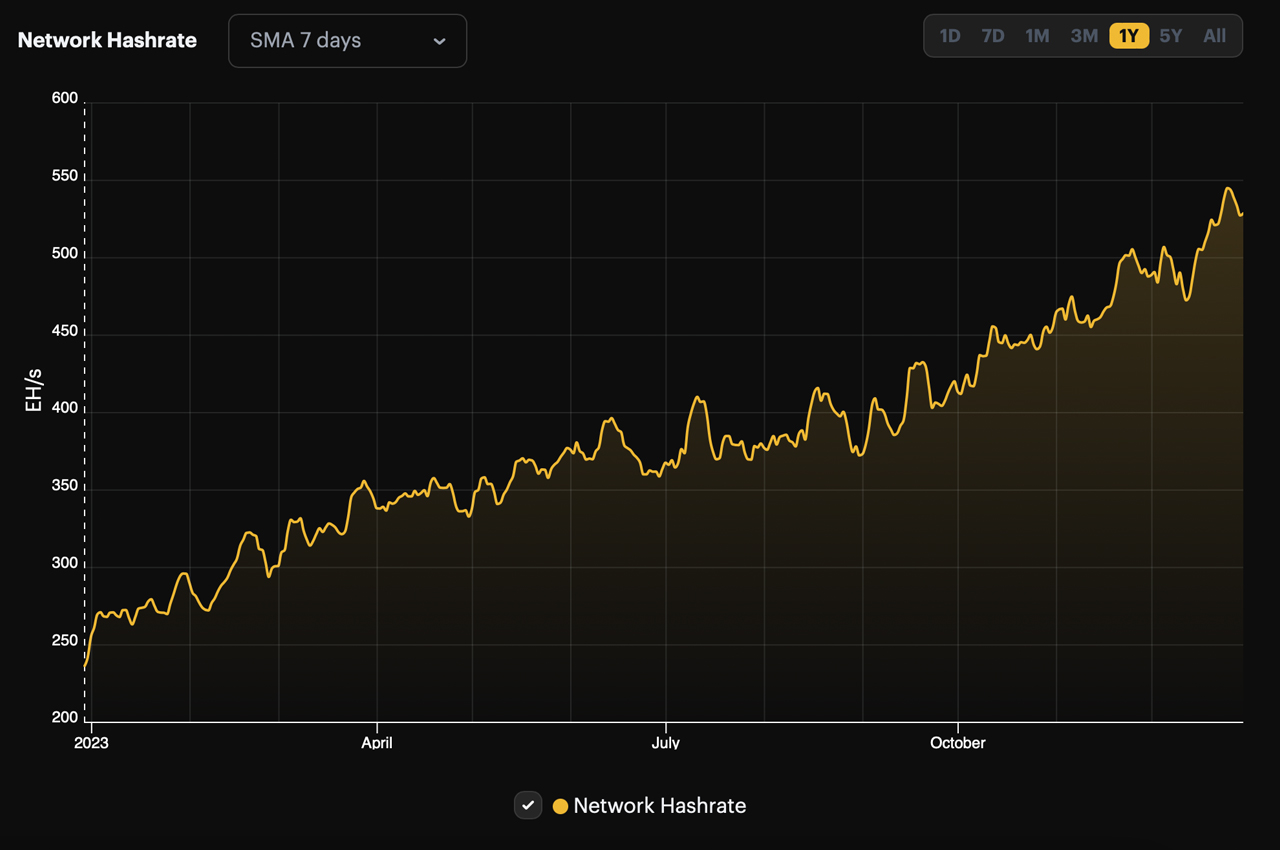
Task: Switch to the 7D time range
Action: 992,36
